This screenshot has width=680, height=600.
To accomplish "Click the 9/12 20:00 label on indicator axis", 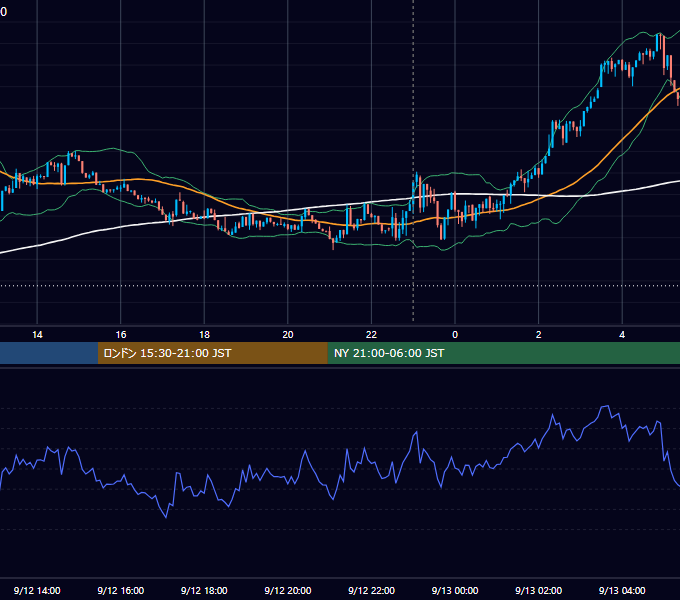I will pos(288,590).
